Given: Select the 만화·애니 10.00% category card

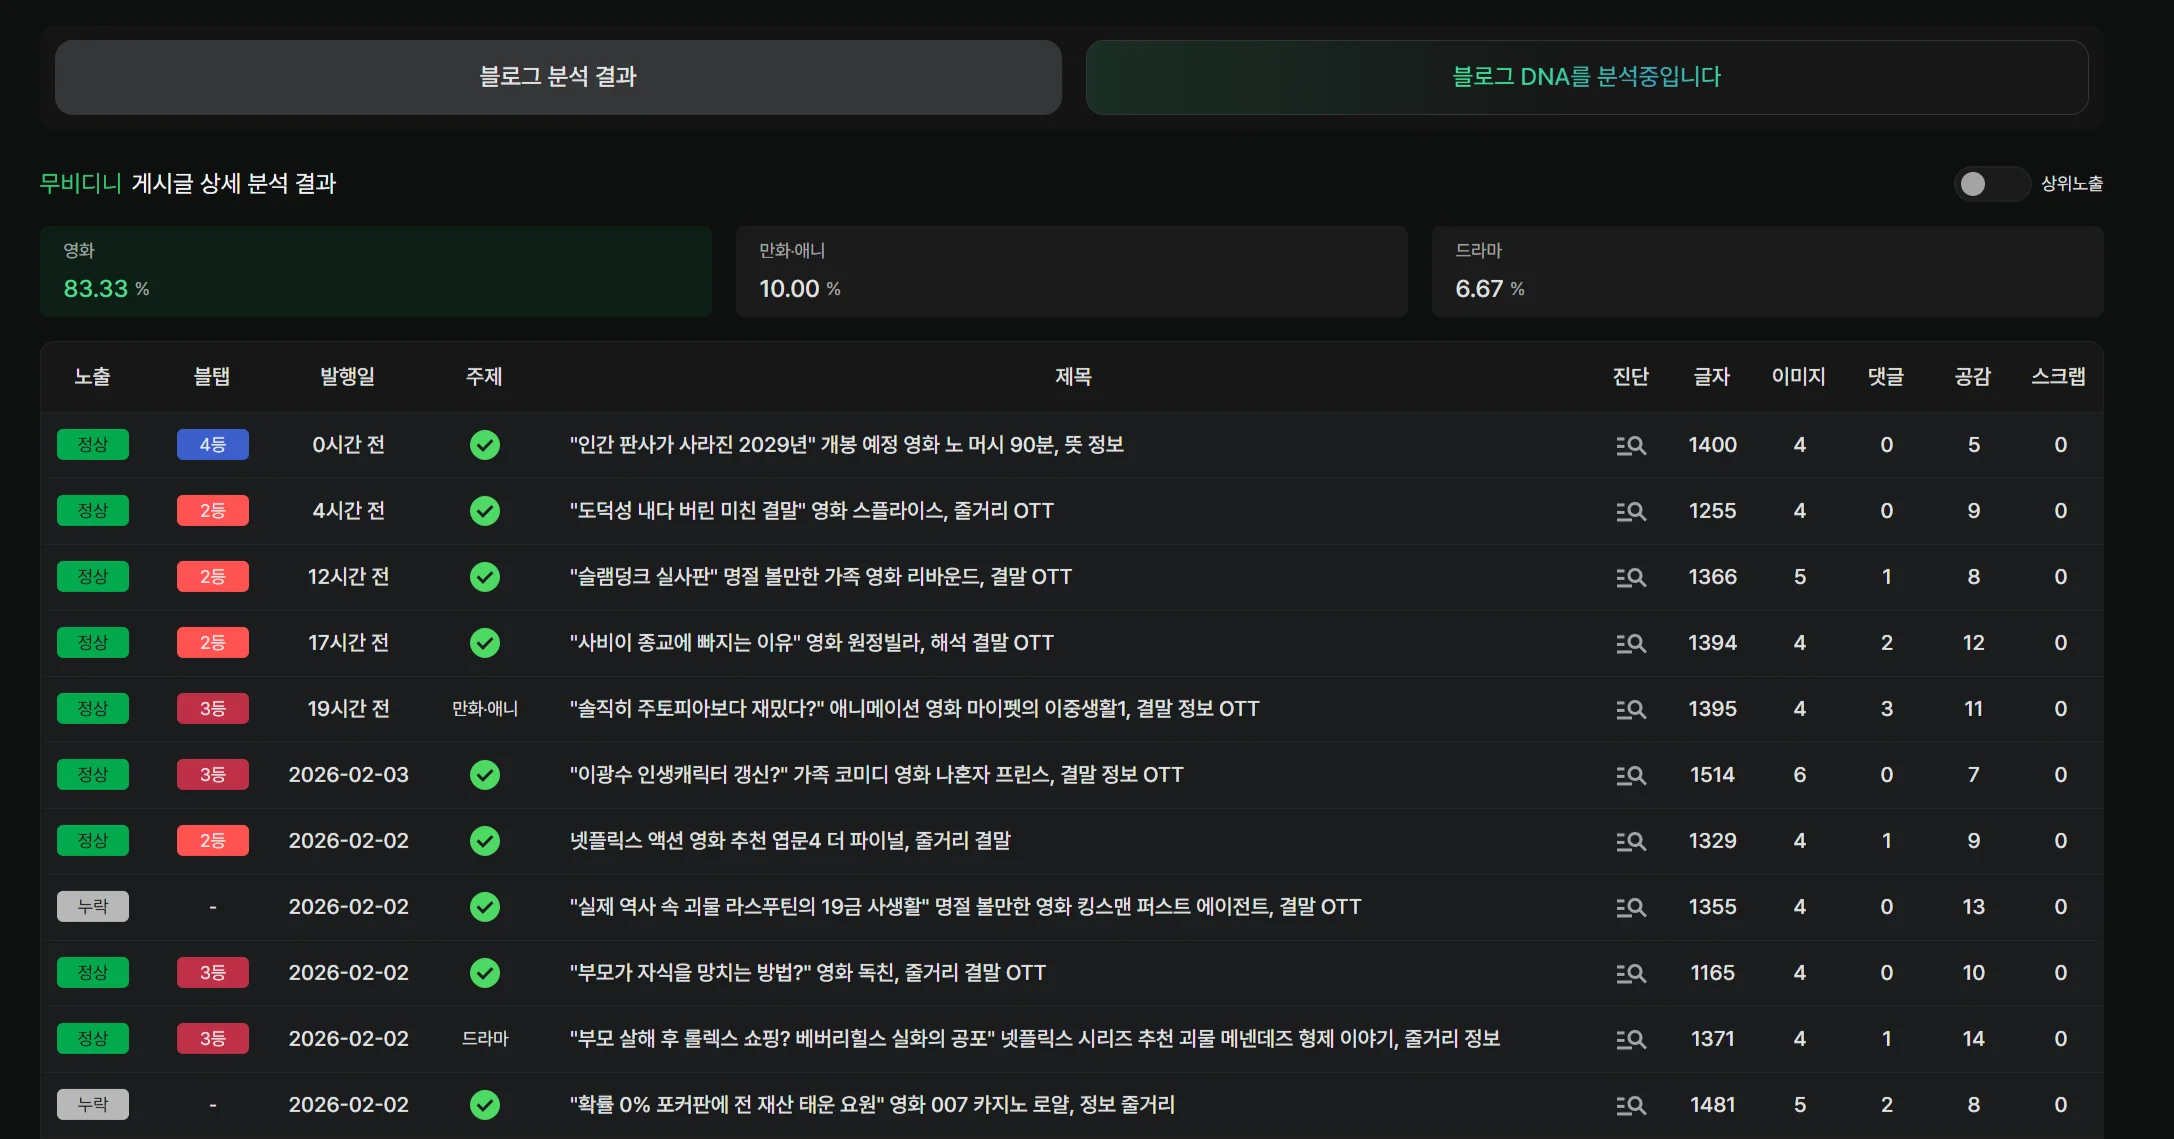Looking at the screenshot, I should (x=1071, y=271).
